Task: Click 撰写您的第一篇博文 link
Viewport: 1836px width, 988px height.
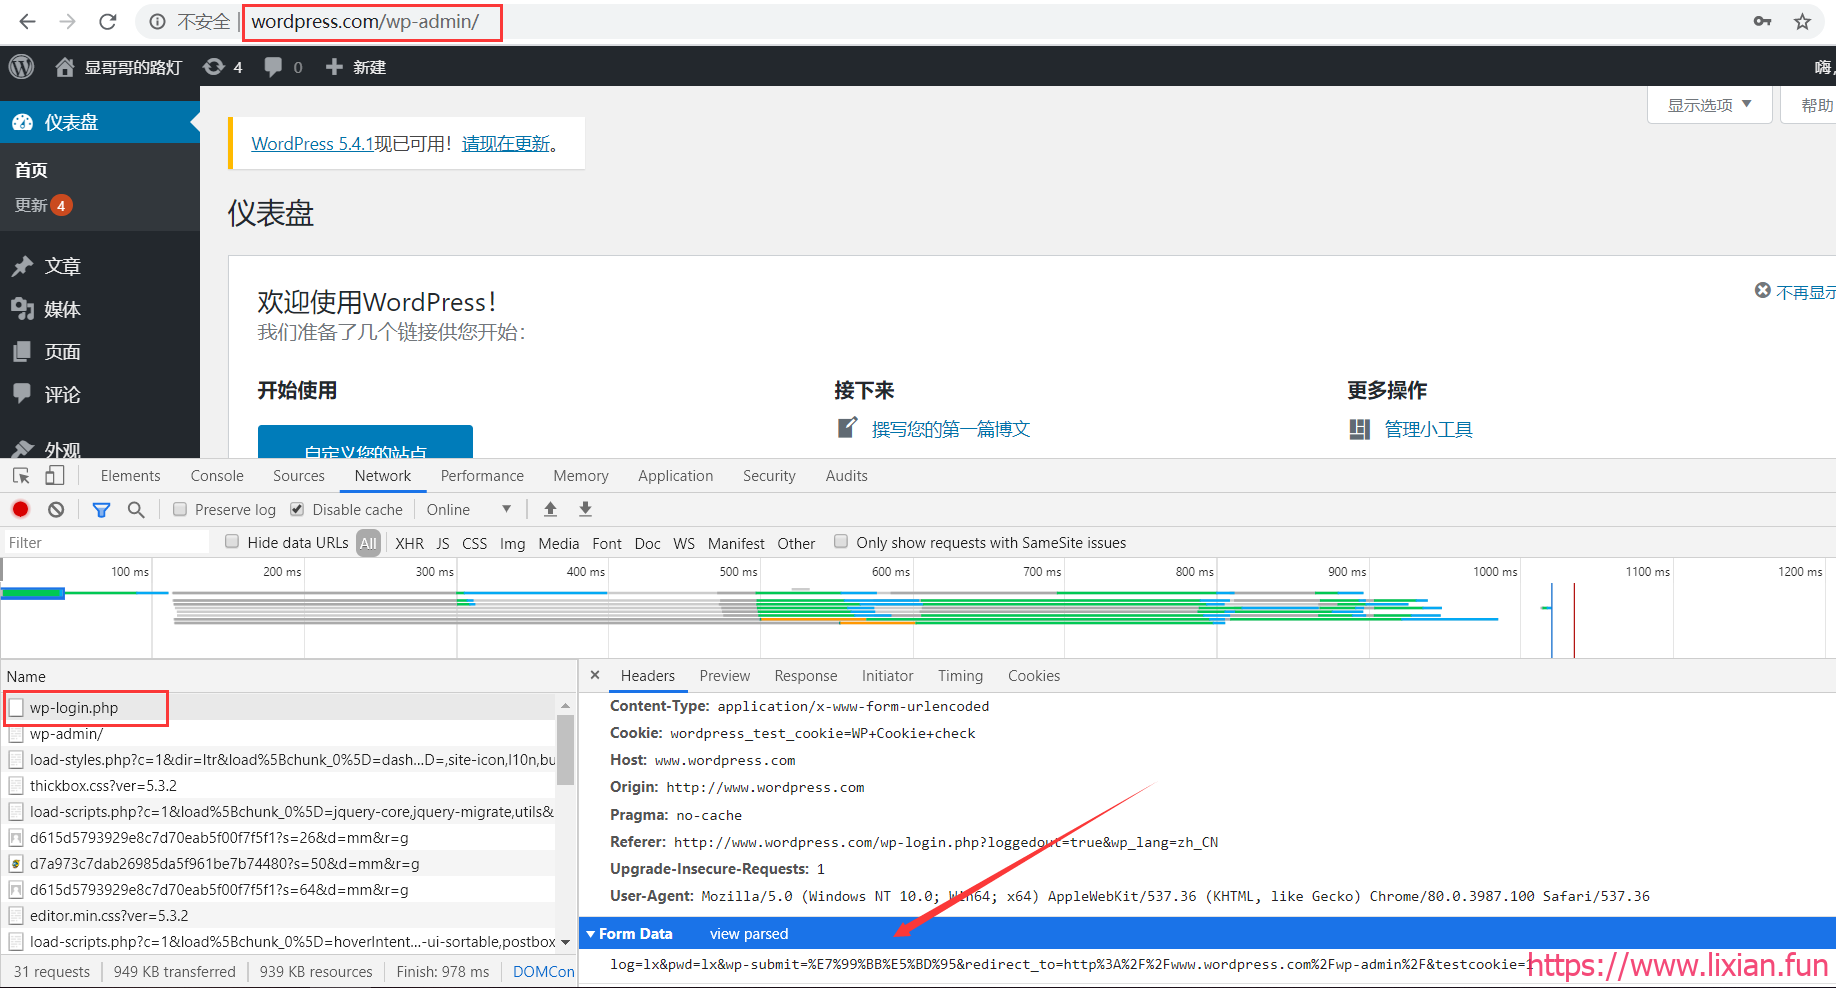Action: pos(950,429)
